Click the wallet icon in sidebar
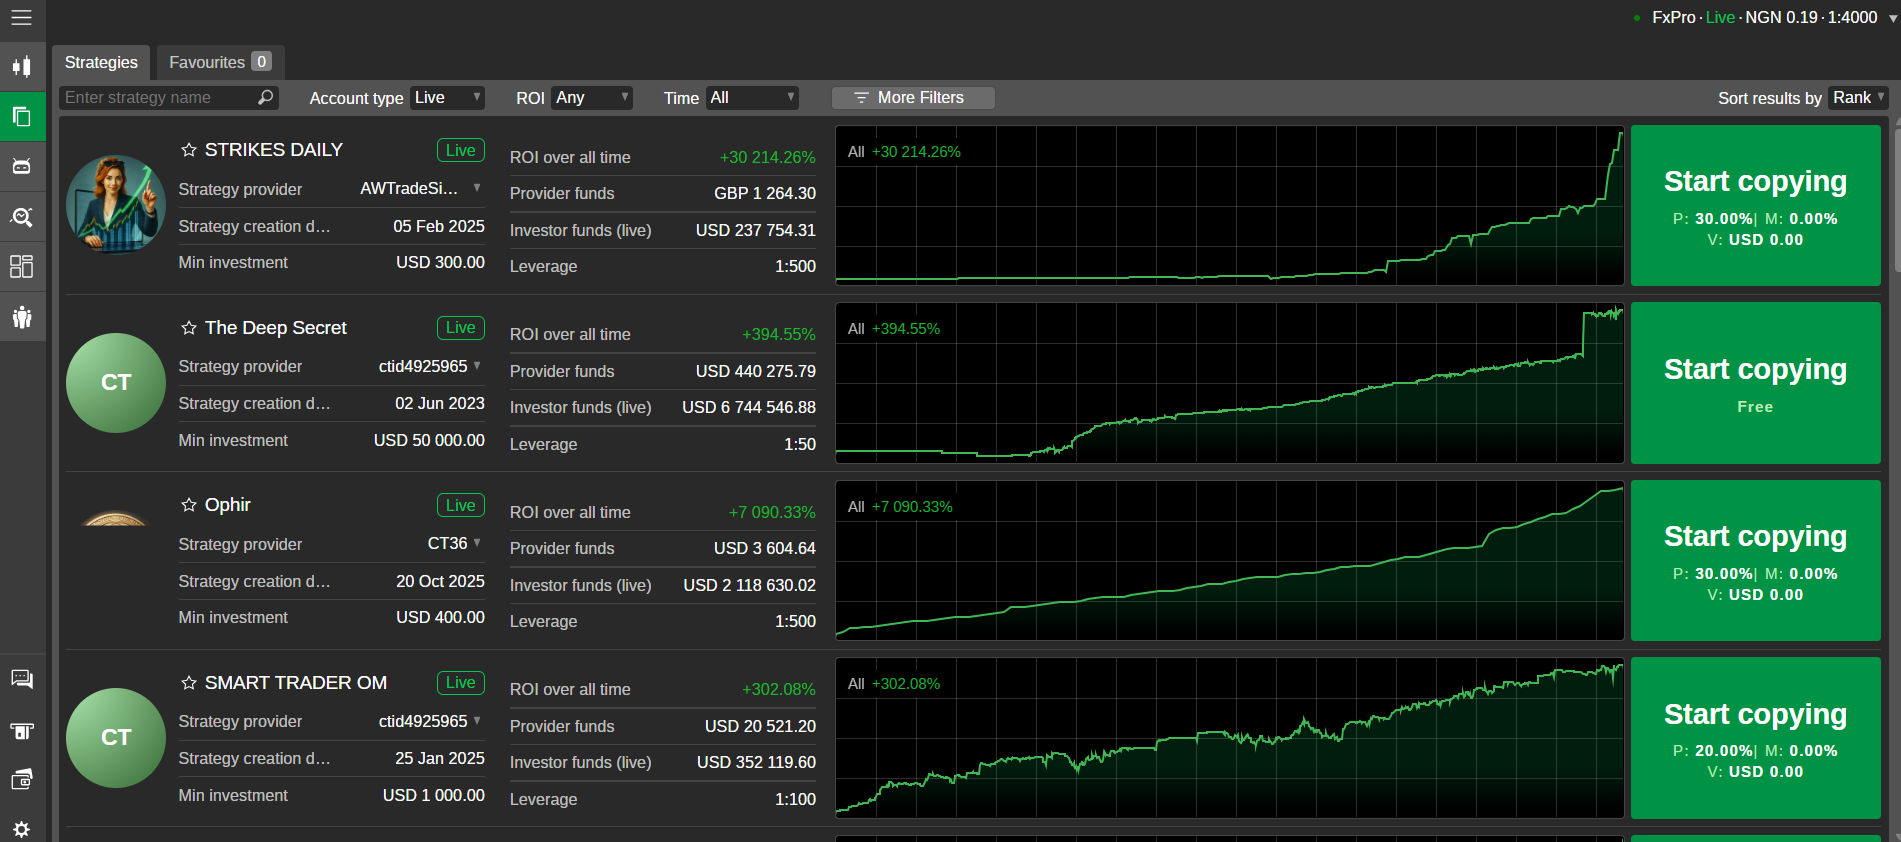Screen dimensions: 1901x842 pos(21,780)
